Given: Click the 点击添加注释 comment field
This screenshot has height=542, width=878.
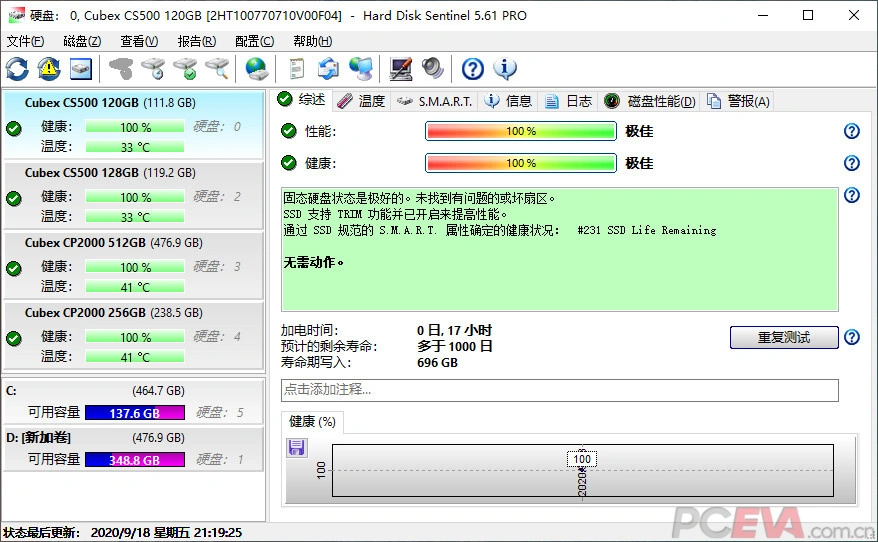Looking at the screenshot, I should coord(560,390).
